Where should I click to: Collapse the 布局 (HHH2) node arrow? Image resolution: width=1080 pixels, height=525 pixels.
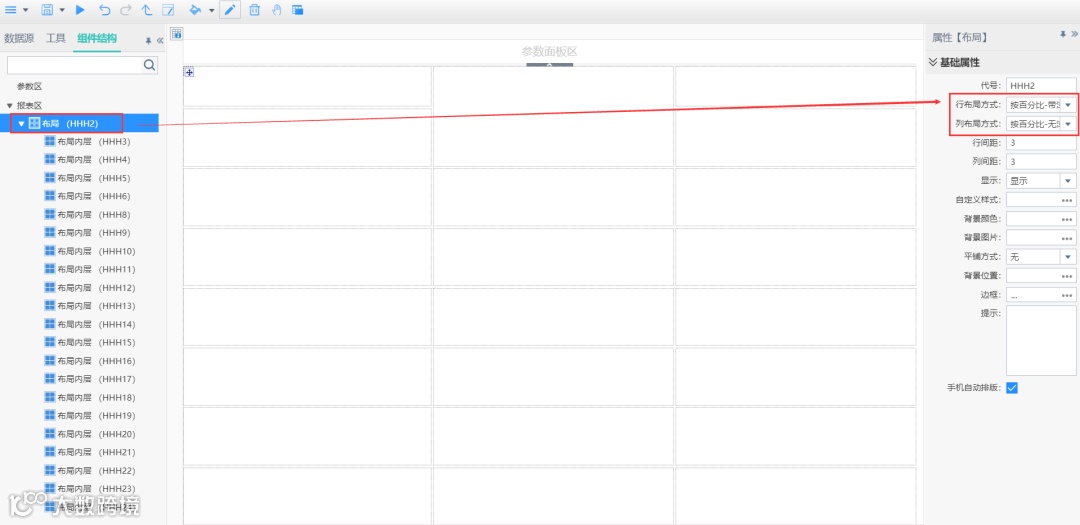(x=21, y=124)
